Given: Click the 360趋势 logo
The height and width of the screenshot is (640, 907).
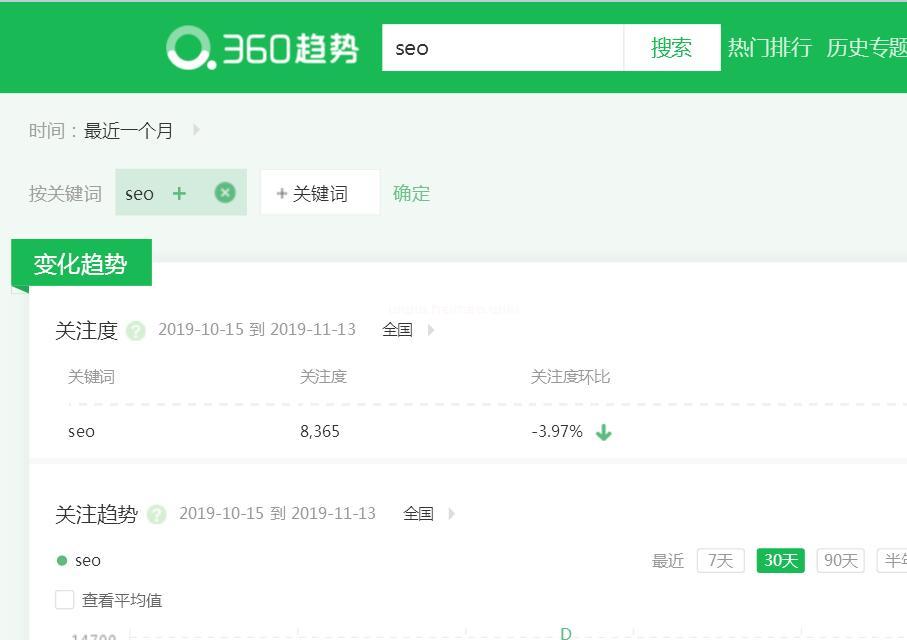Looking at the screenshot, I should click(x=262, y=47).
